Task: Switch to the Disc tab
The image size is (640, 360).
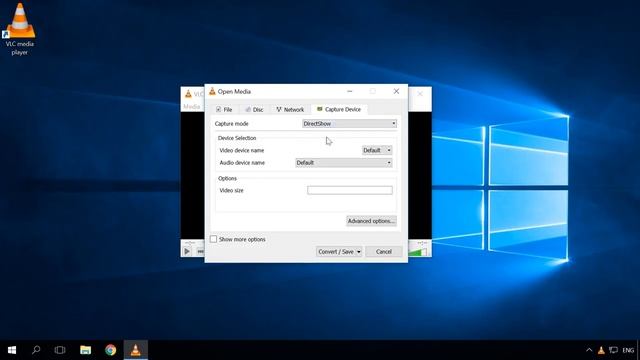Action: 254,109
